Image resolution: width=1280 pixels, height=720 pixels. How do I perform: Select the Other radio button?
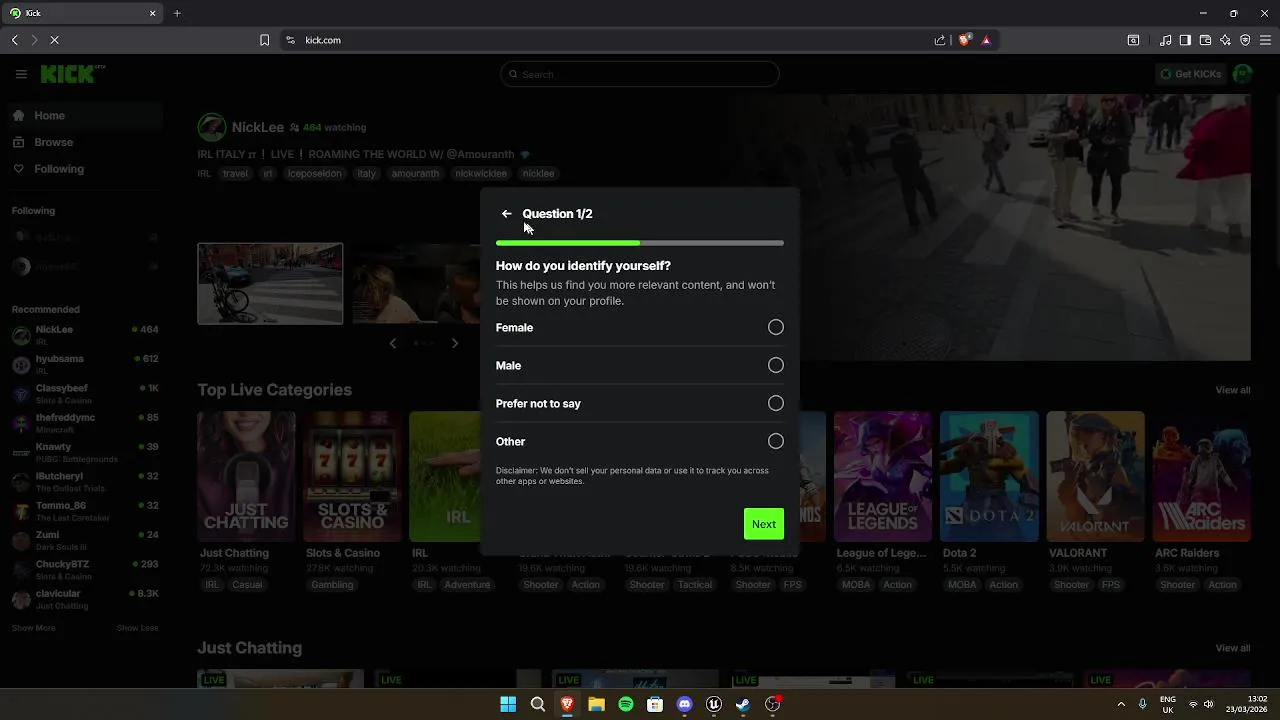coord(776,441)
